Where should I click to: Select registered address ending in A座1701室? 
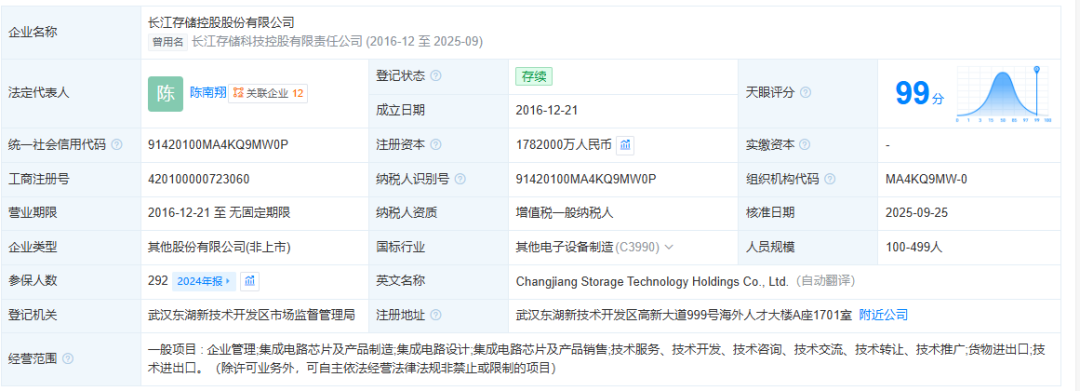(684, 315)
